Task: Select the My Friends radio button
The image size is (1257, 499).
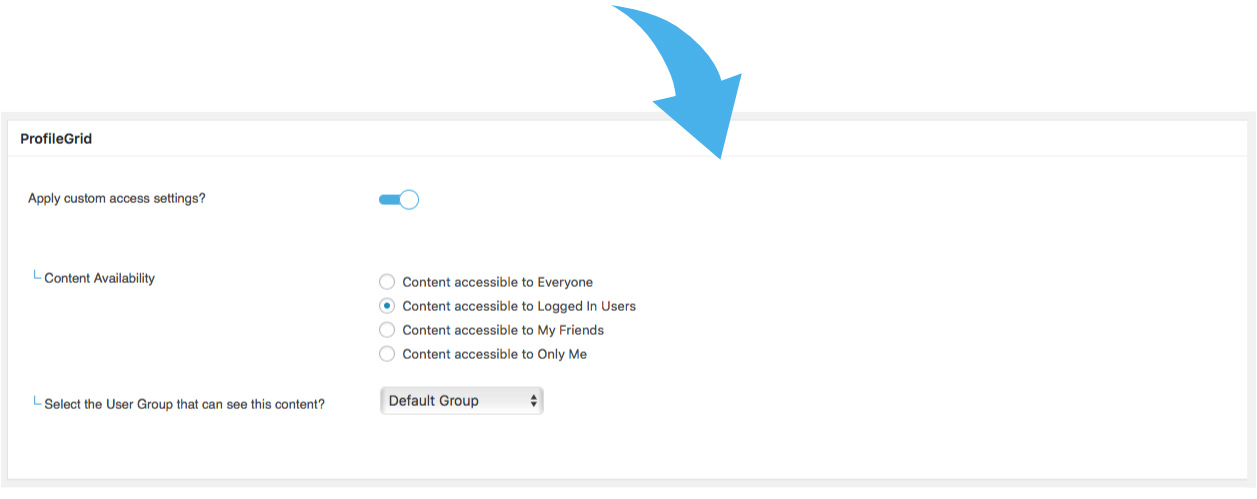Action: (x=387, y=330)
